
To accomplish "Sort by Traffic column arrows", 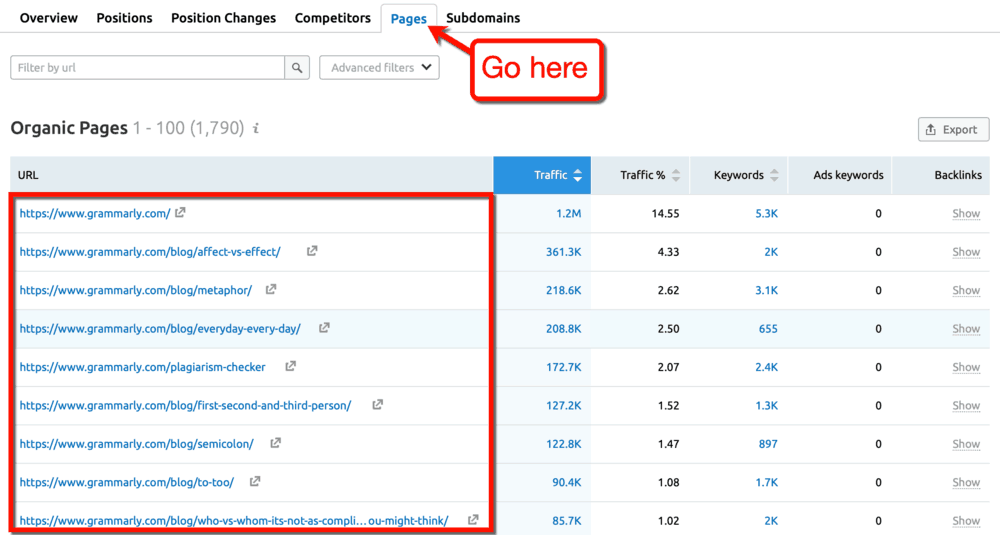I will [x=577, y=175].
